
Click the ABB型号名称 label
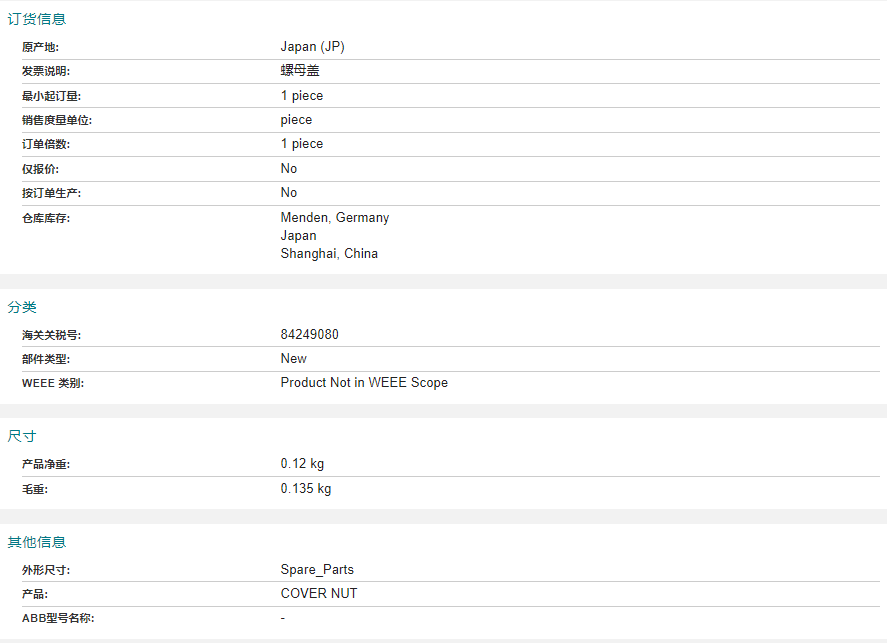[58, 618]
